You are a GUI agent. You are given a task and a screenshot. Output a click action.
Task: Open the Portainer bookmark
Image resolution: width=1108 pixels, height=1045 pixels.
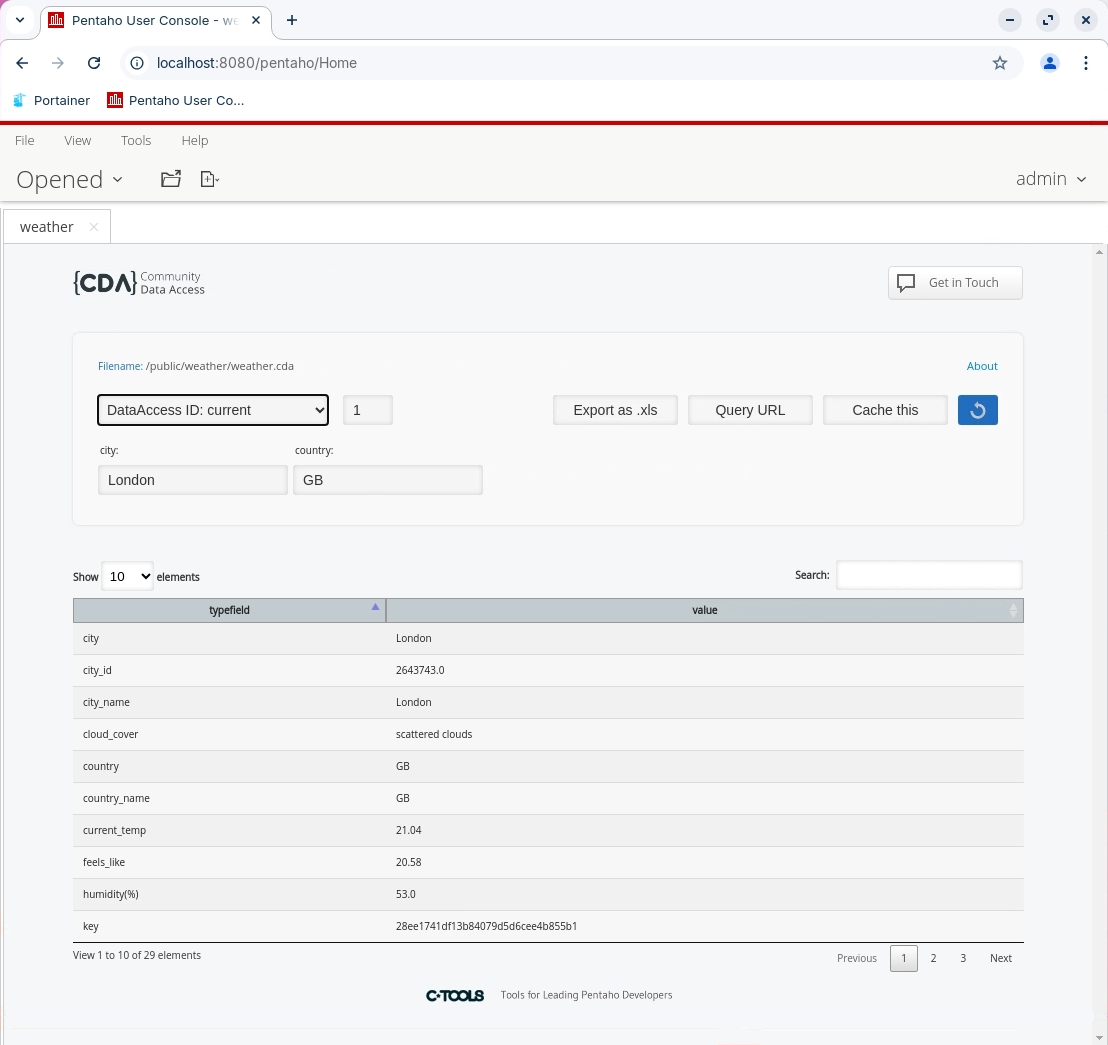(51, 100)
